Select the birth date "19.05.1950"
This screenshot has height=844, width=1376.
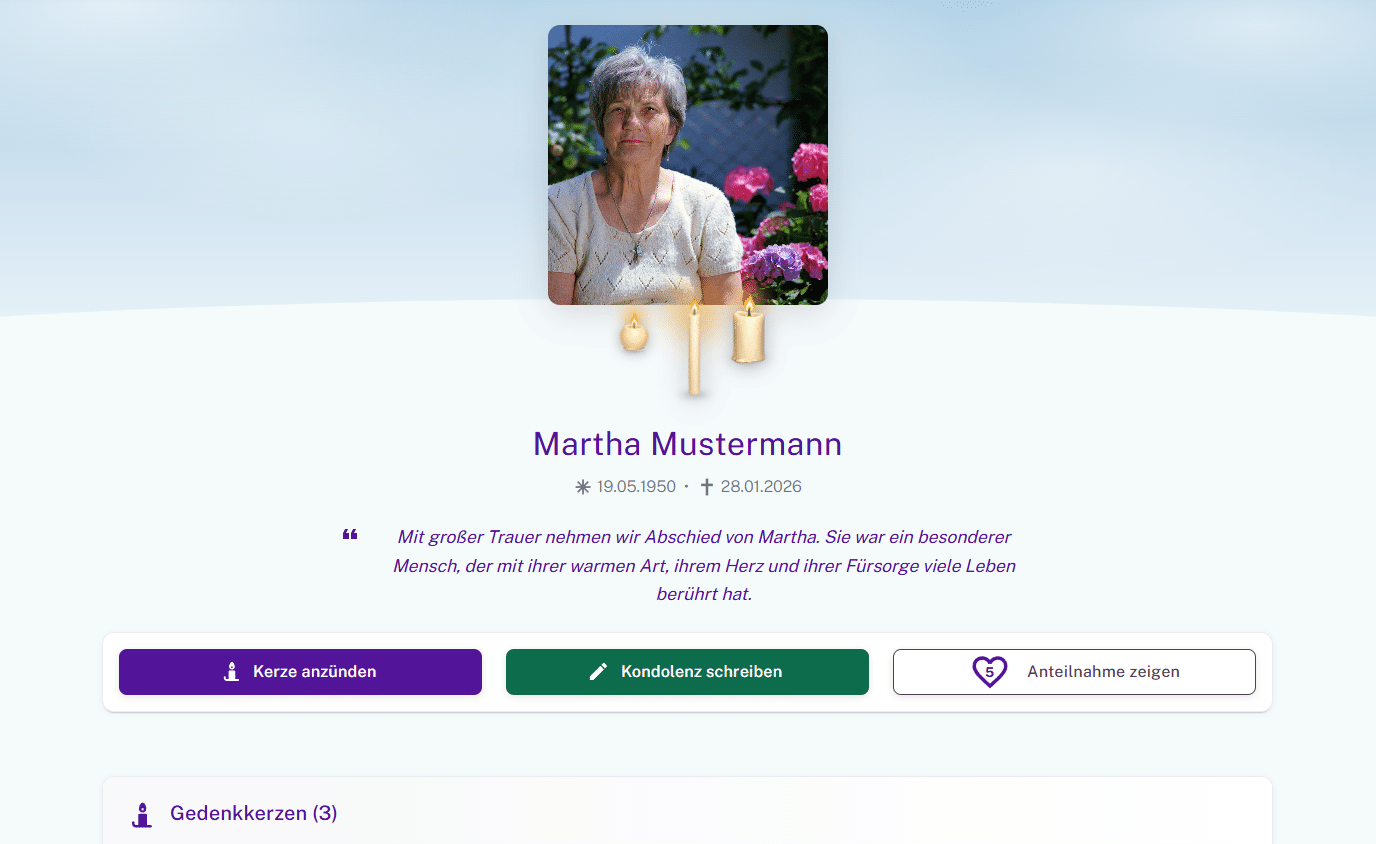tap(634, 486)
